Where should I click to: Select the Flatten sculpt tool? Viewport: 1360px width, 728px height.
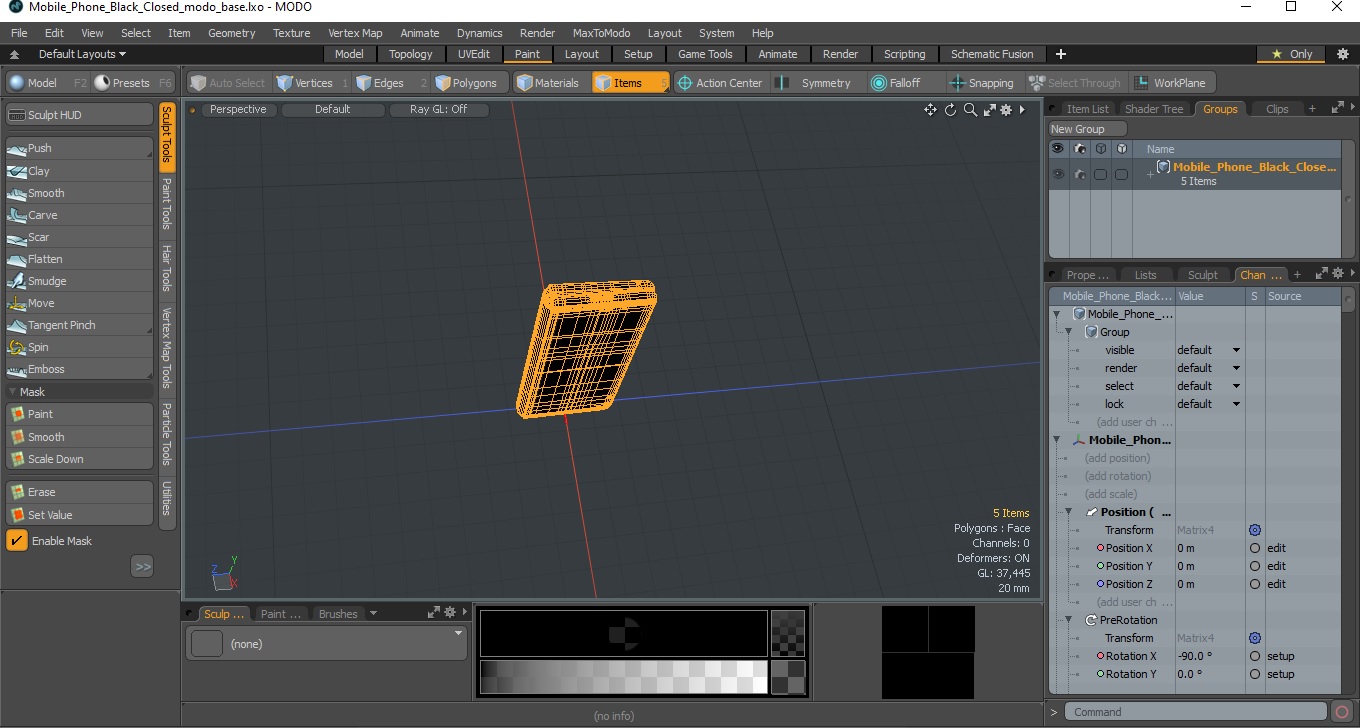[x=79, y=259]
